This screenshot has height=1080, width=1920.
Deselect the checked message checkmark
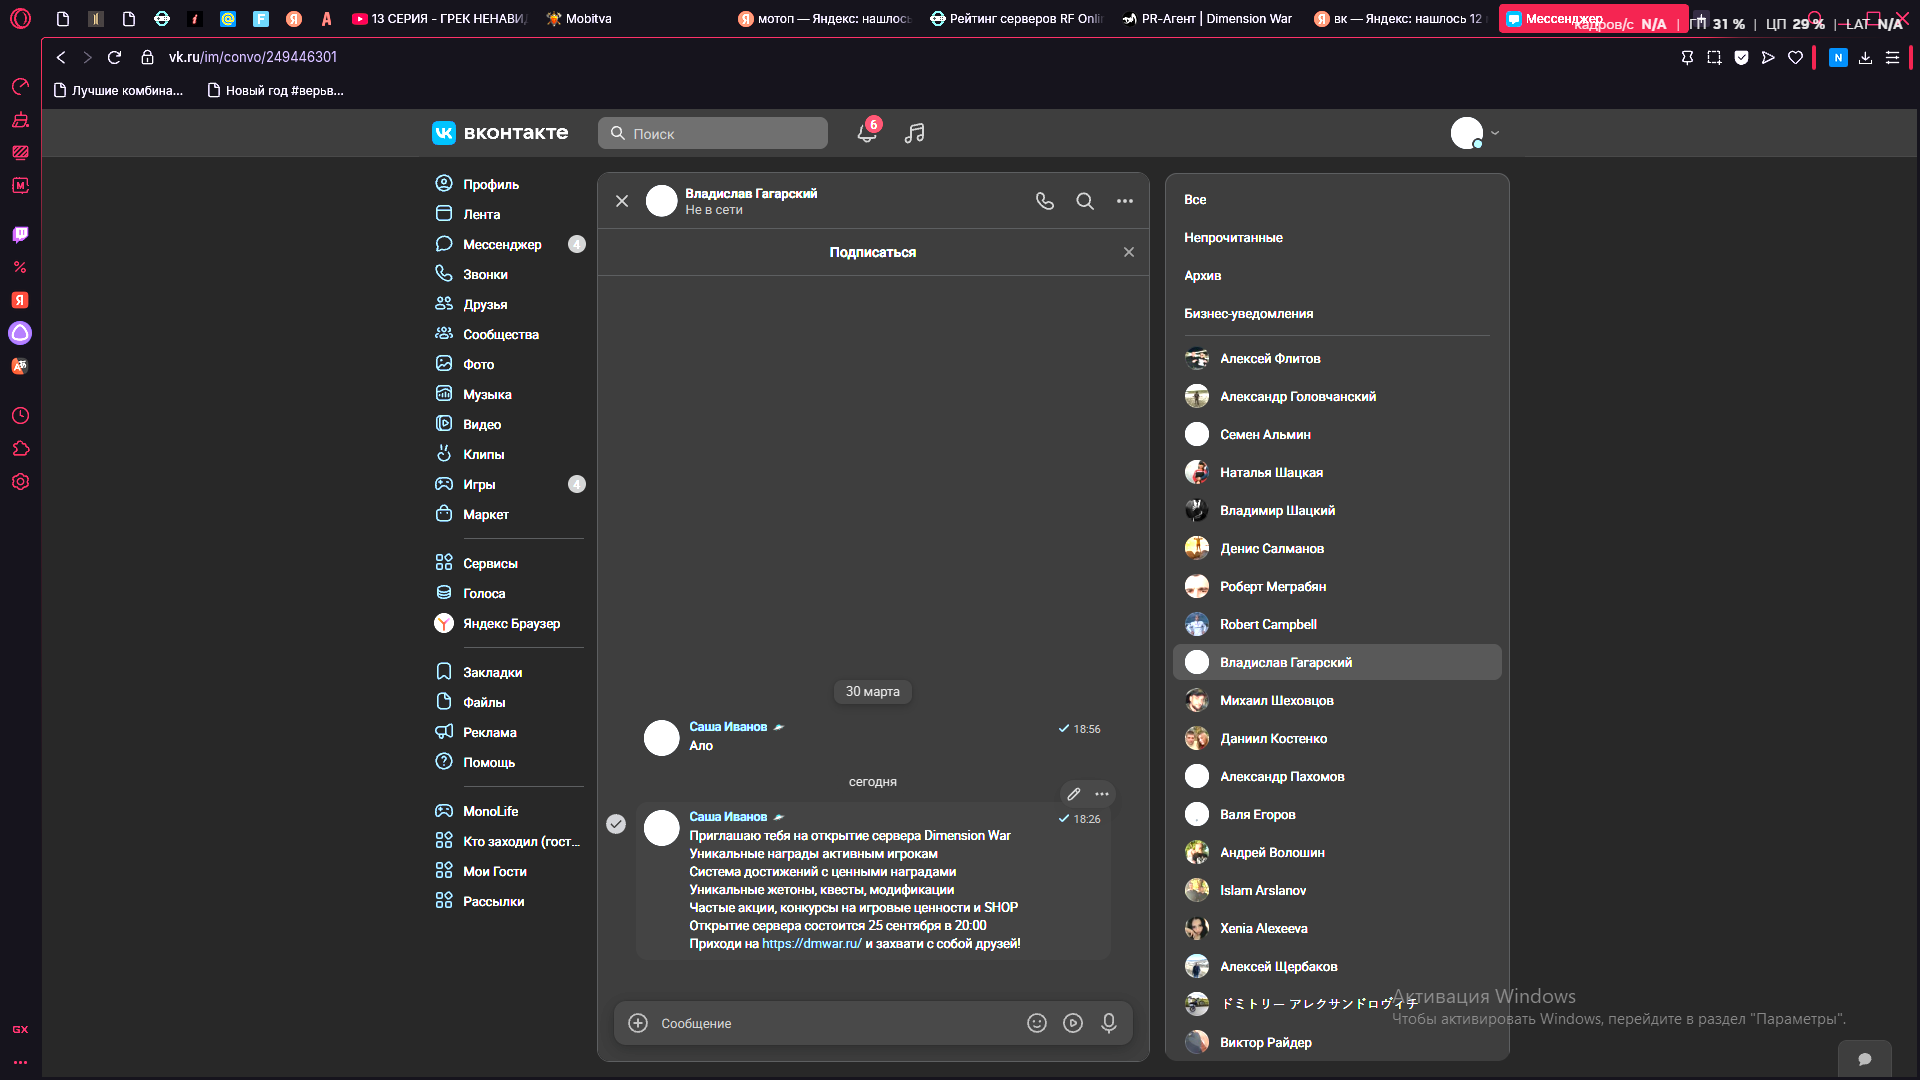pos(616,824)
